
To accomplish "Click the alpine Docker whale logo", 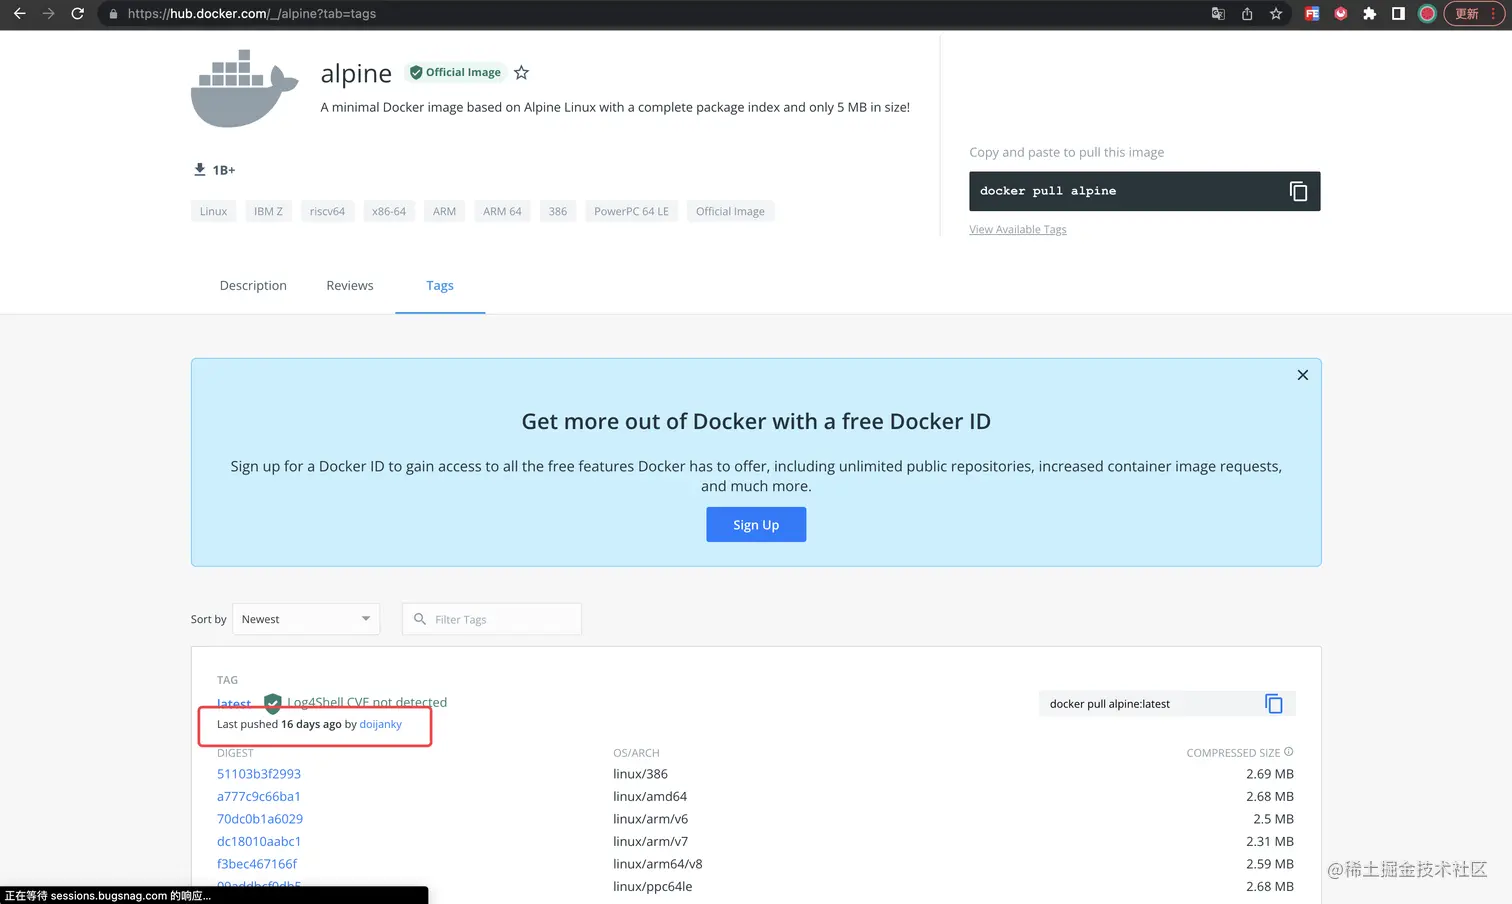I will click(245, 88).
